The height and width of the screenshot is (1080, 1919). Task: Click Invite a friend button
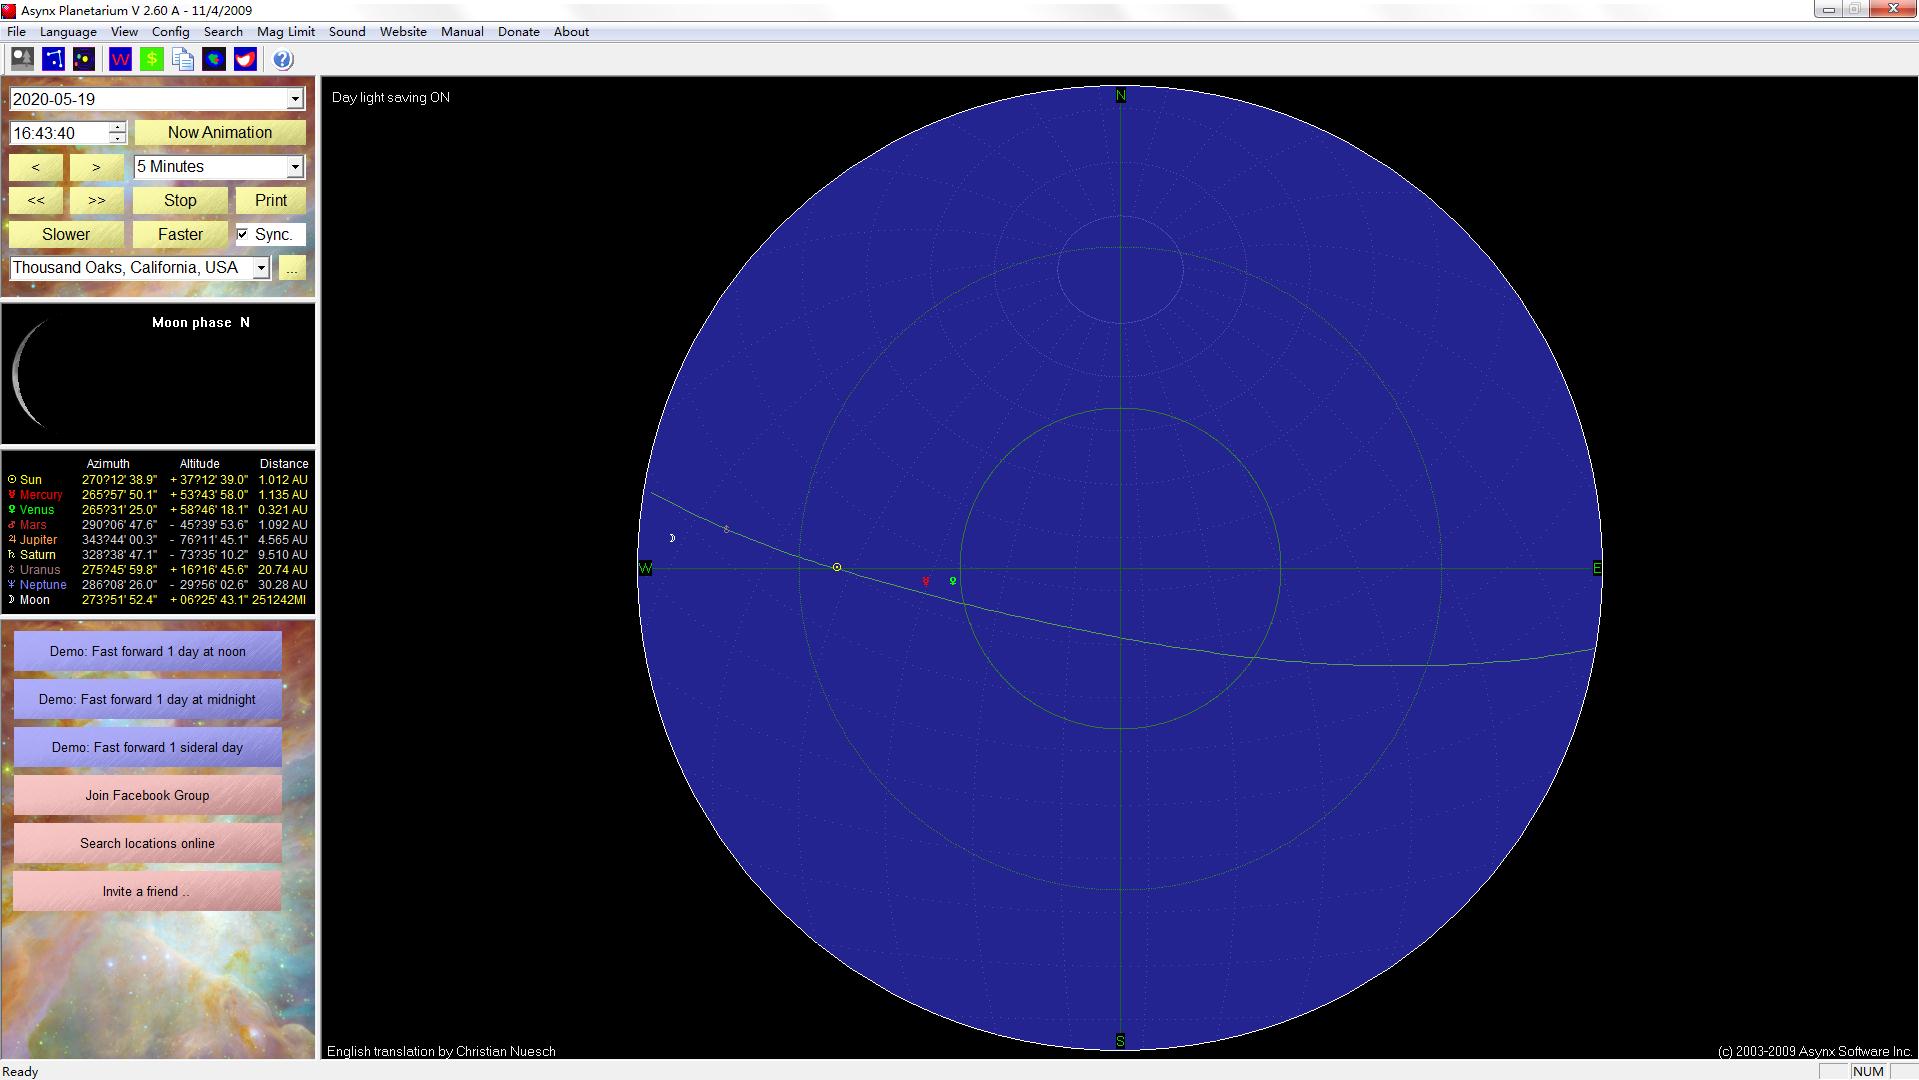(148, 891)
